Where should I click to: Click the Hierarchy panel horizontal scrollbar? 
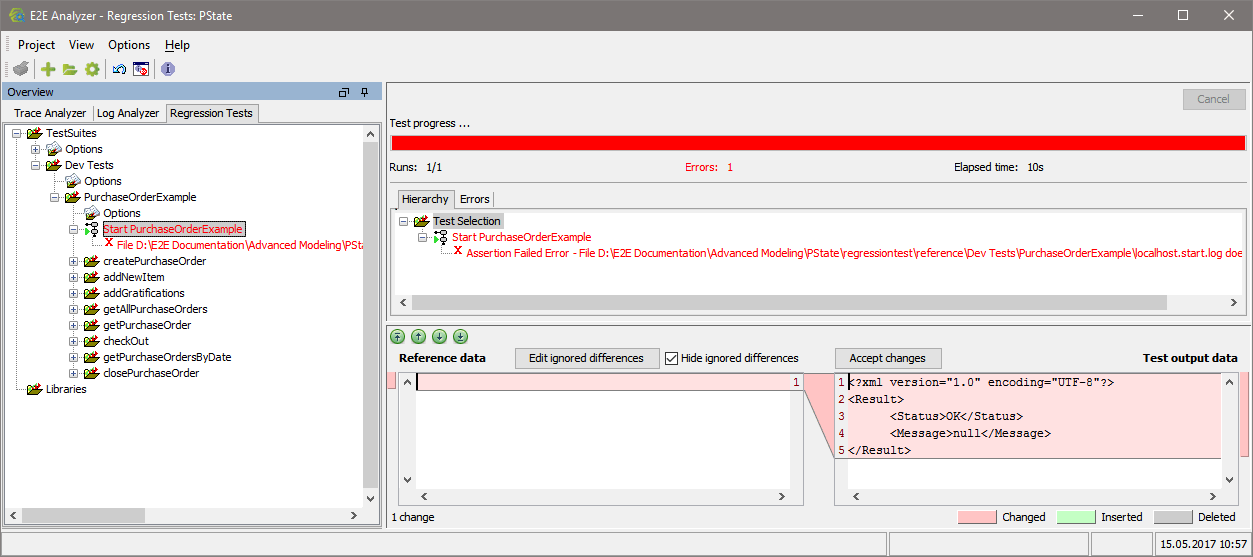point(788,302)
